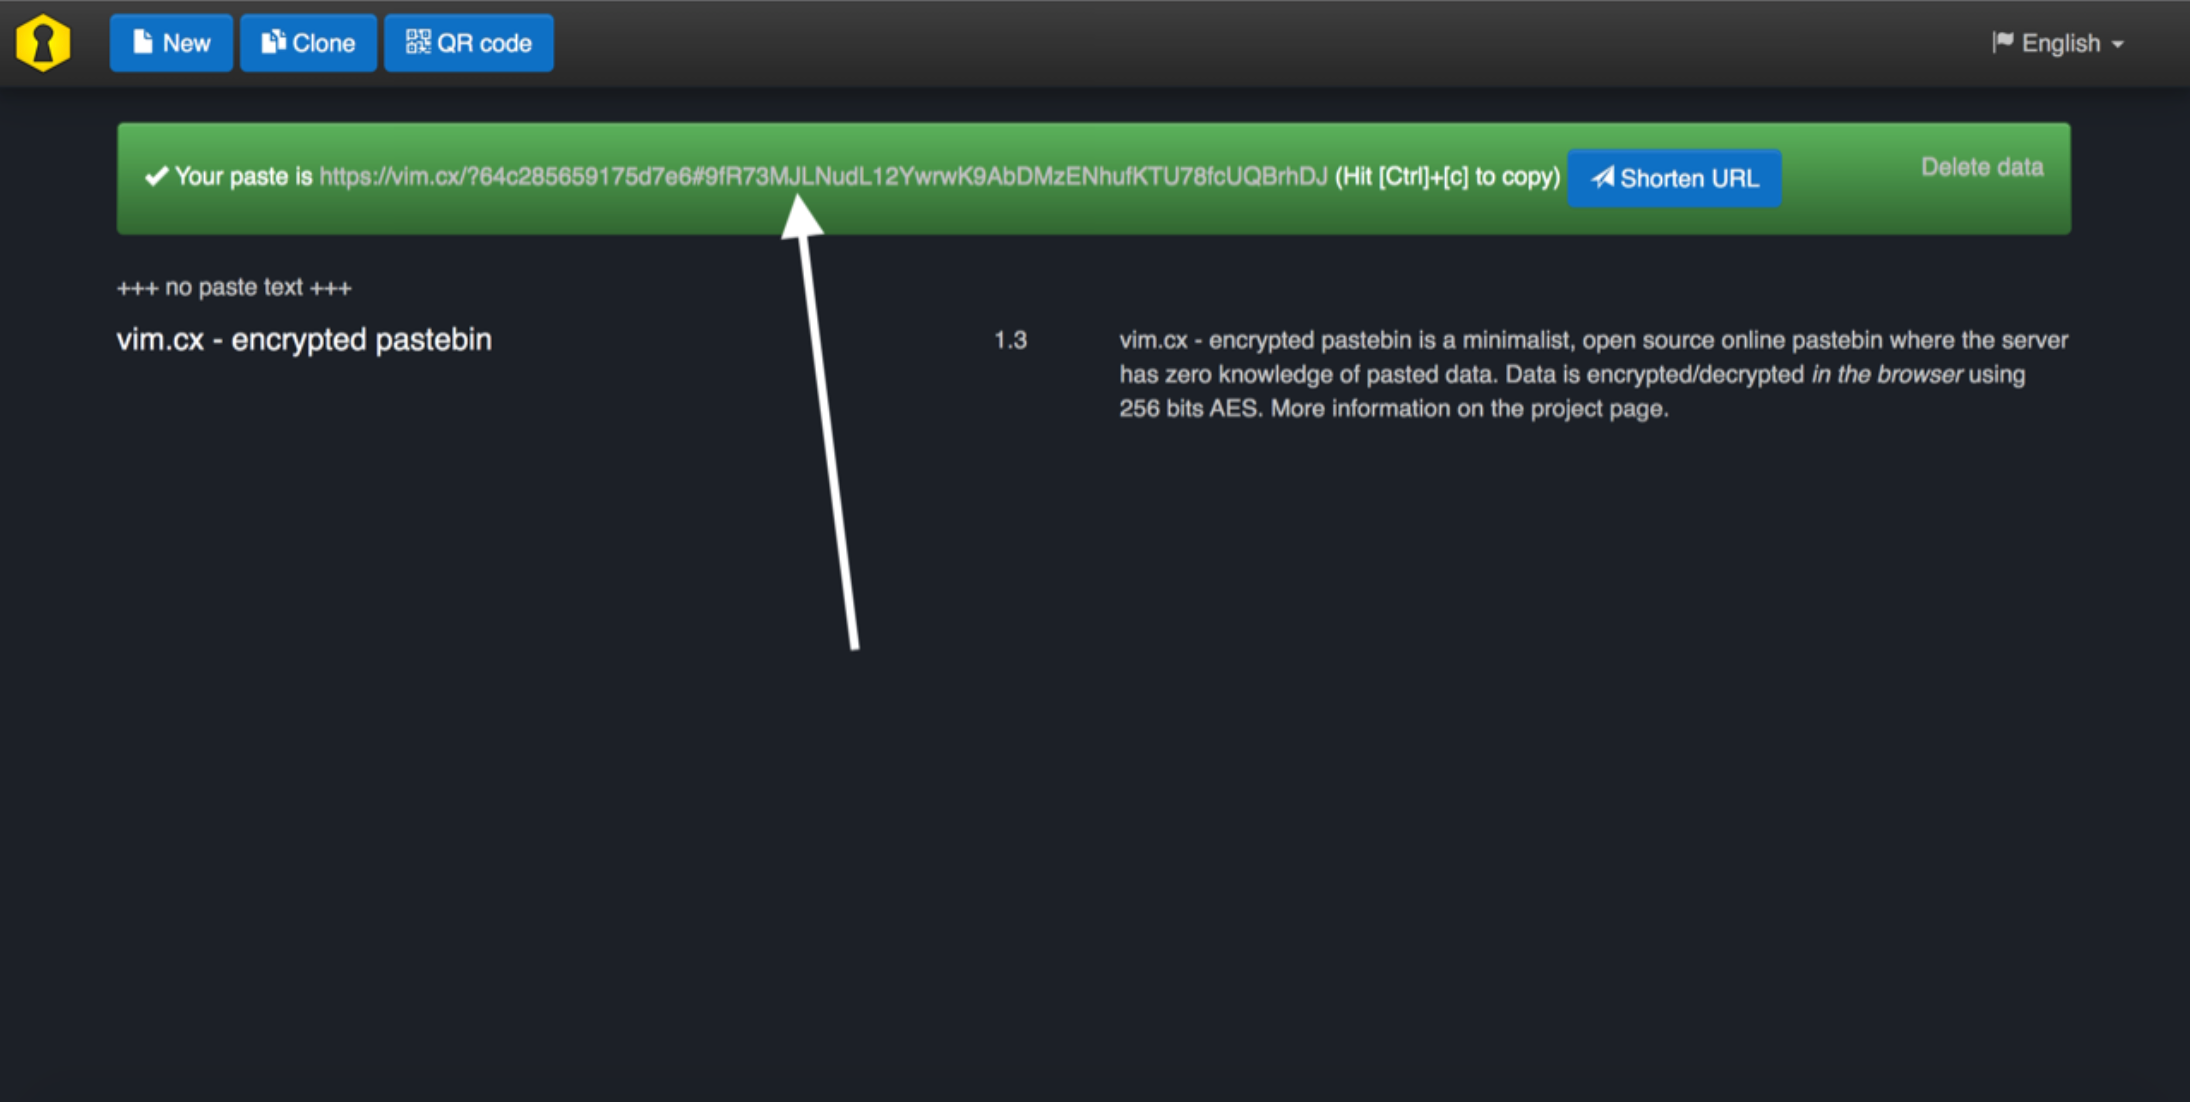Image resolution: width=2190 pixels, height=1102 pixels.
Task: Click the checkmark icon in success banner
Action: pos(156,177)
